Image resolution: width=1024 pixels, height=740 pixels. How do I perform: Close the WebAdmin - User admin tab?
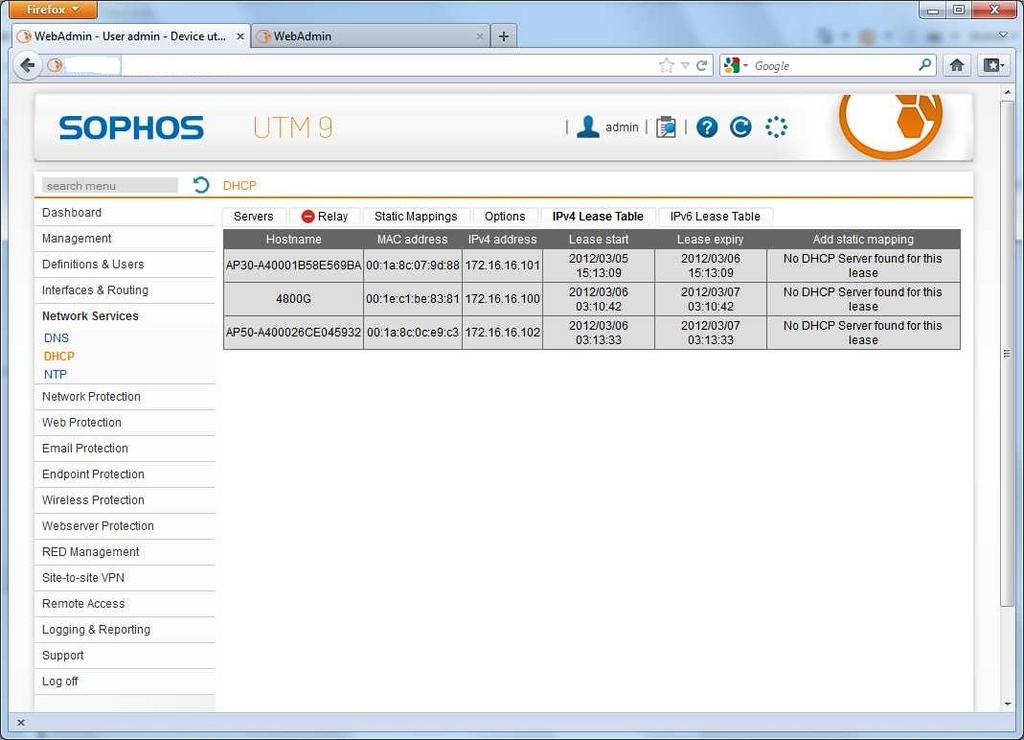[240, 37]
